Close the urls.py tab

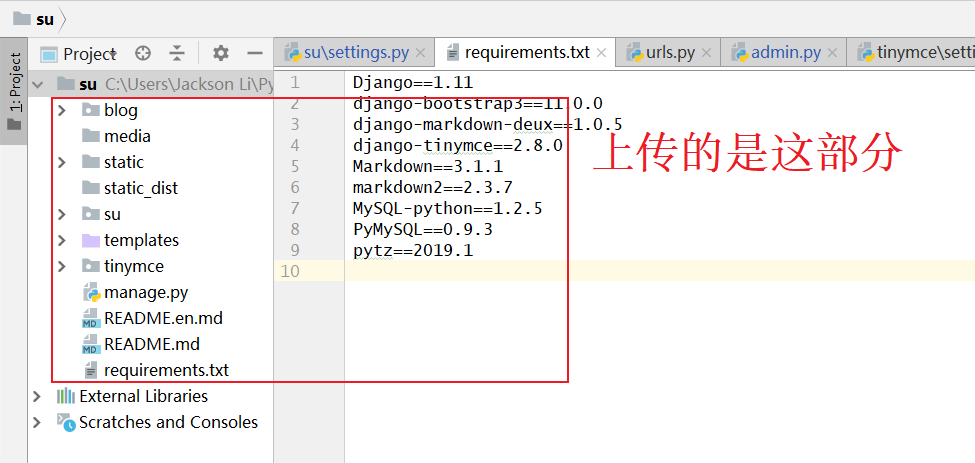click(706, 53)
